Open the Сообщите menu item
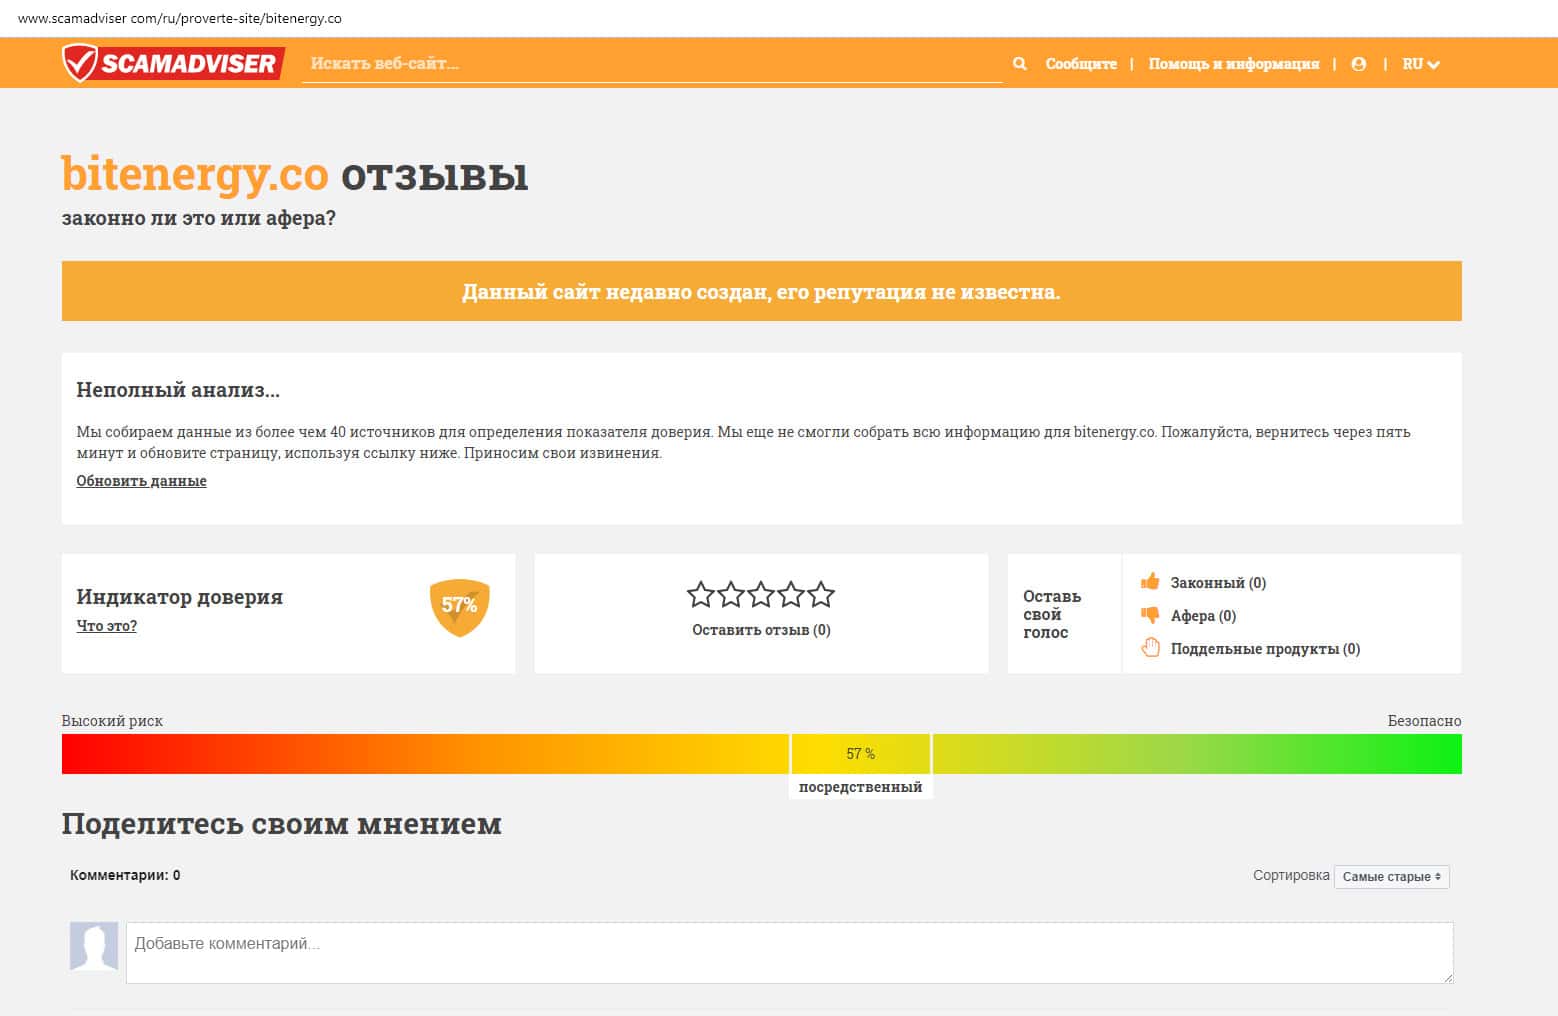This screenshot has height=1016, width=1558. tap(1081, 64)
